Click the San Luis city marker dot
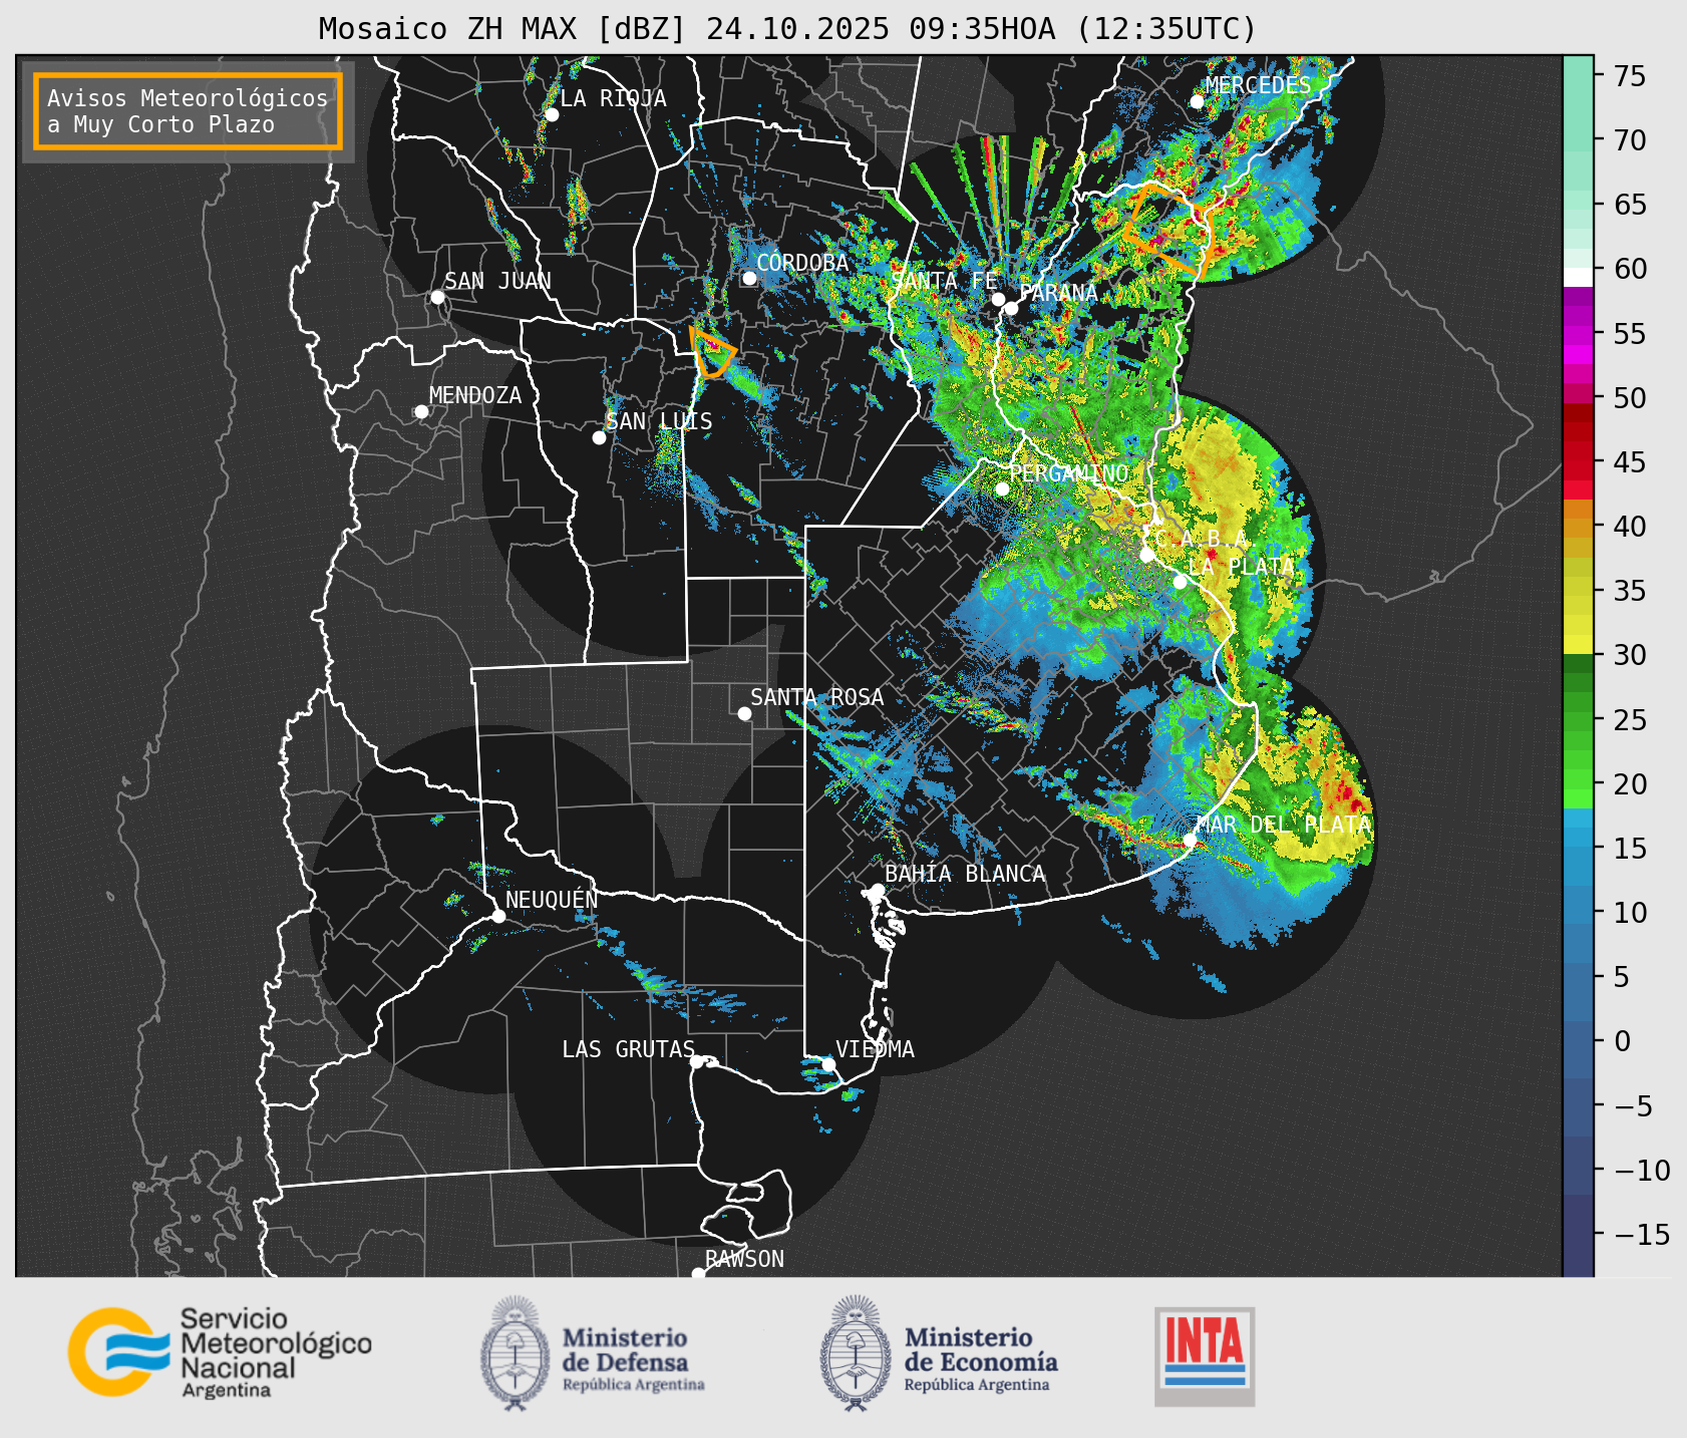This screenshot has width=1687, height=1438. pos(599,438)
